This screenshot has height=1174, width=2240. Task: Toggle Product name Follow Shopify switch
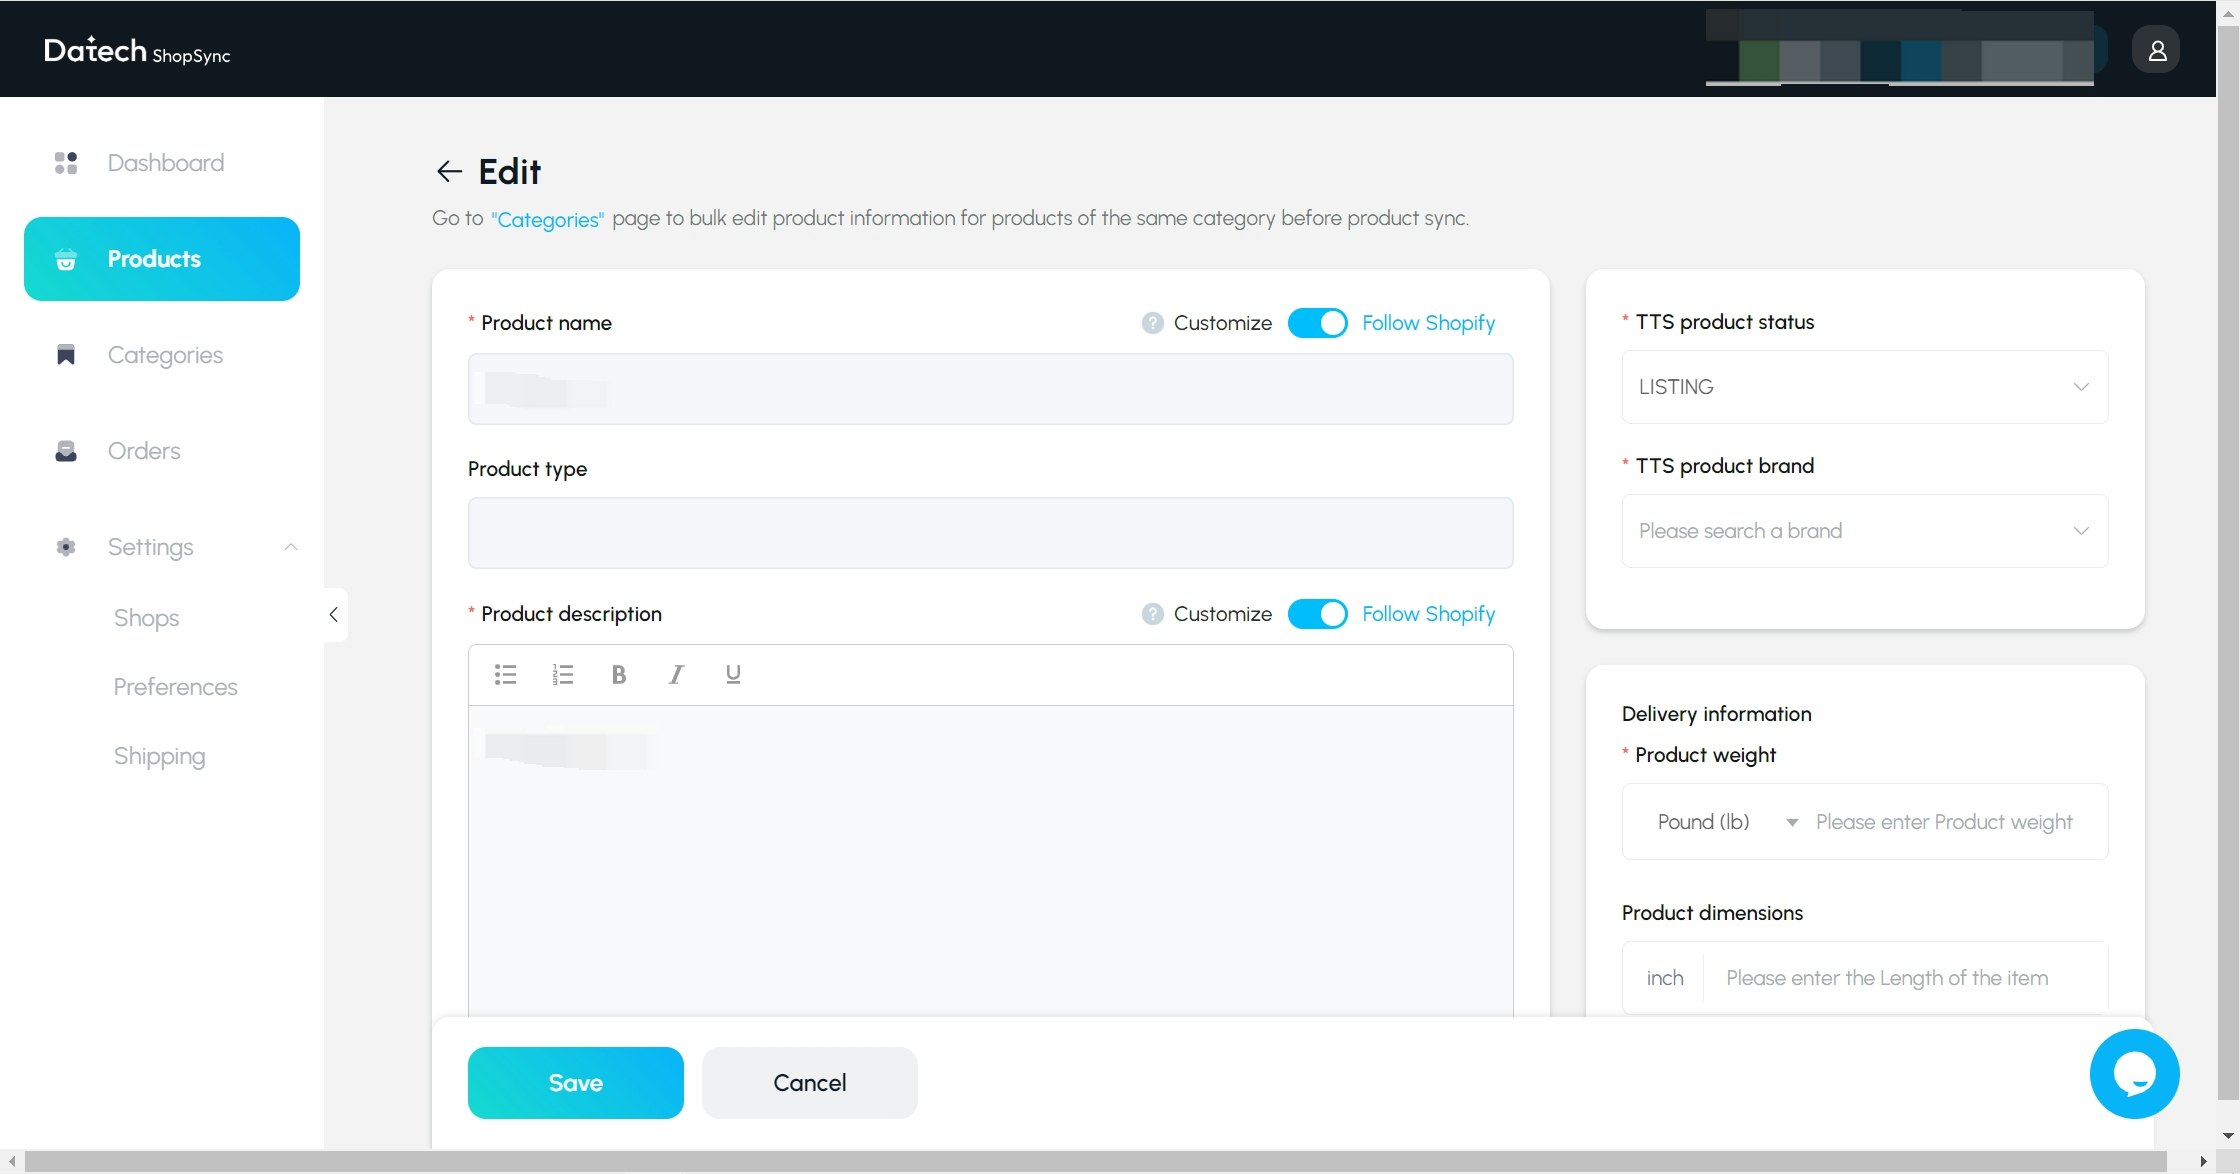pyautogui.click(x=1317, y=323)
